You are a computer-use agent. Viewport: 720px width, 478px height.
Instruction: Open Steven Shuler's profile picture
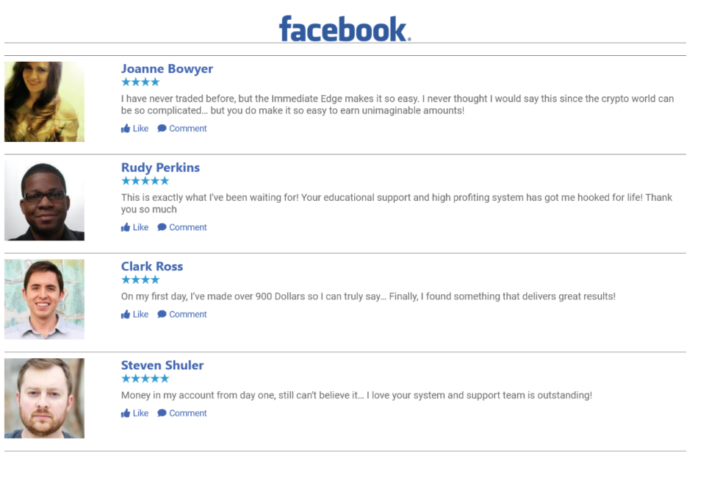pyautogui.click(x=44, y=398)
